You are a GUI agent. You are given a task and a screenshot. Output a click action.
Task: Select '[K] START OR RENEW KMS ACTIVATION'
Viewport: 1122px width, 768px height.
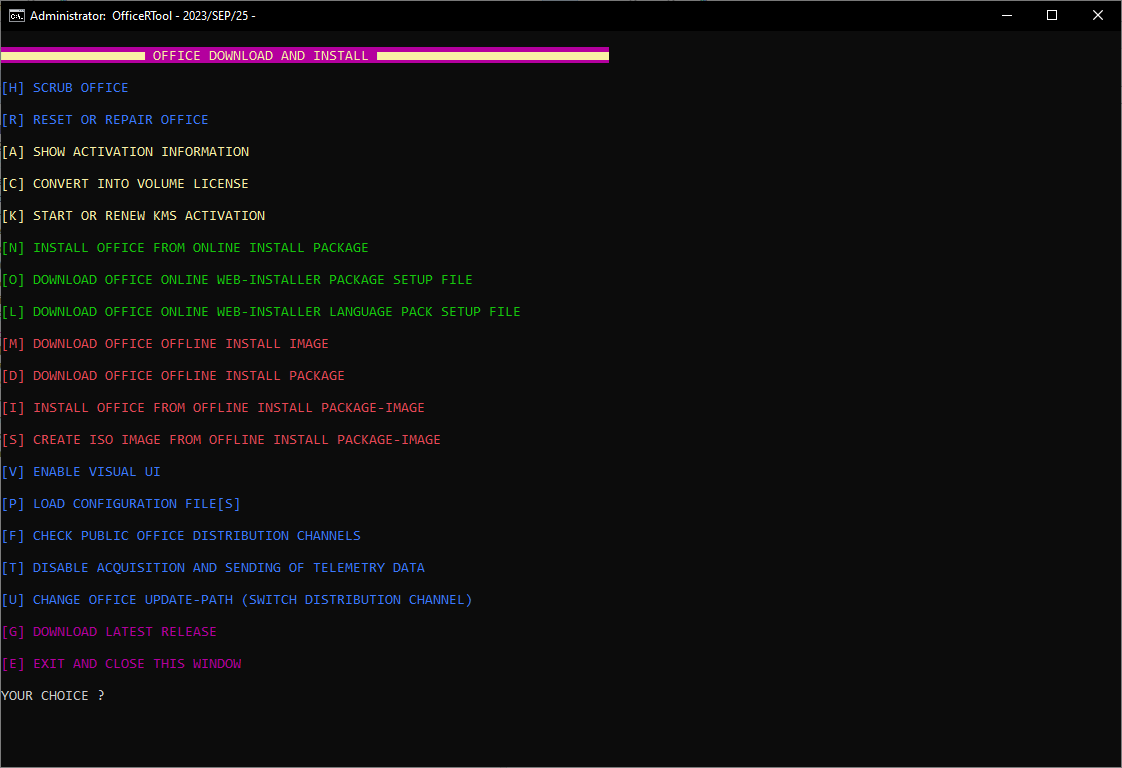point(133,215)
